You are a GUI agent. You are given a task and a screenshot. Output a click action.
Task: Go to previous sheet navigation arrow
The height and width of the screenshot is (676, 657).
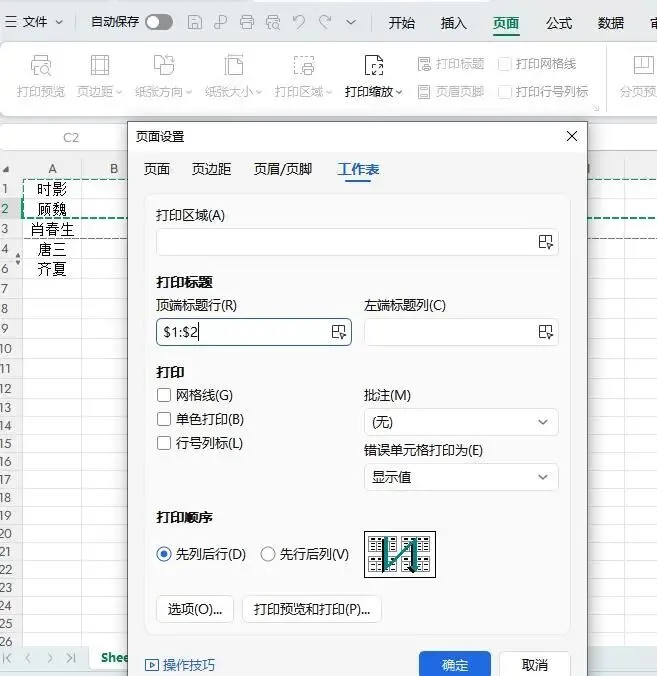28,658
